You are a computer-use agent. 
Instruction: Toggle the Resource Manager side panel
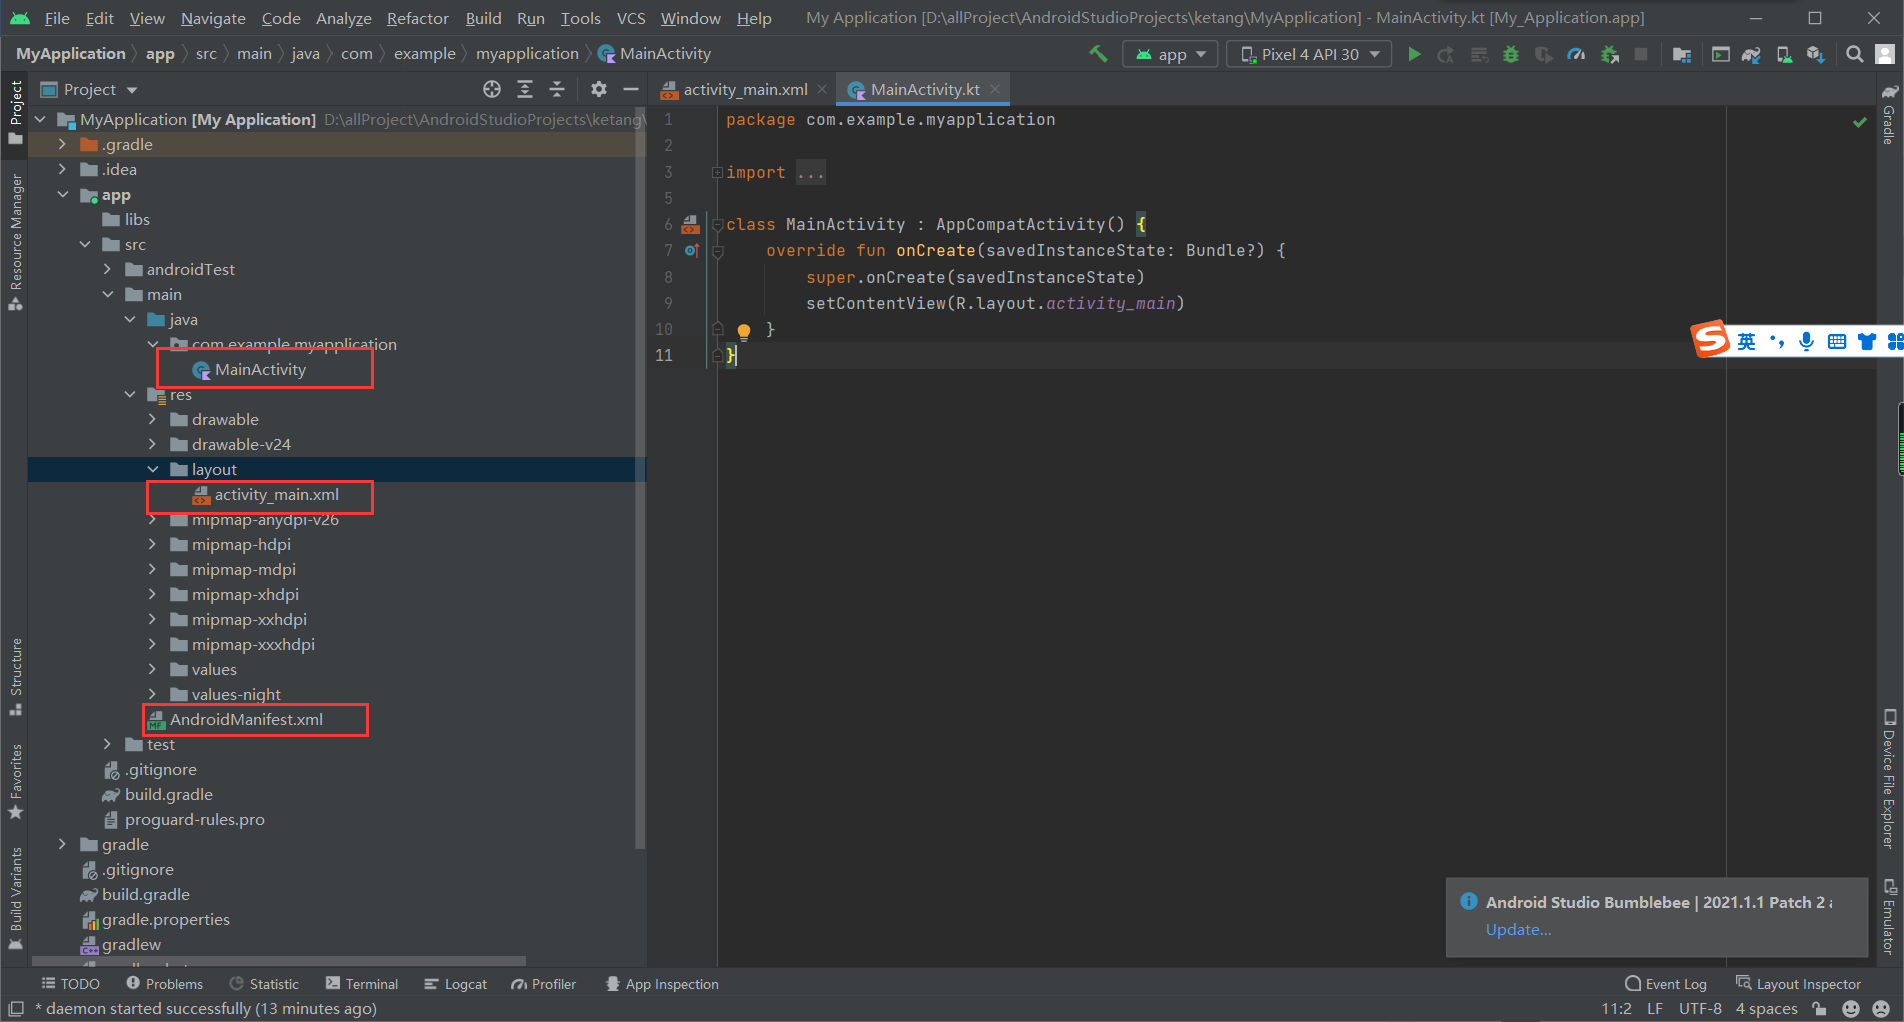pos(15,240)
